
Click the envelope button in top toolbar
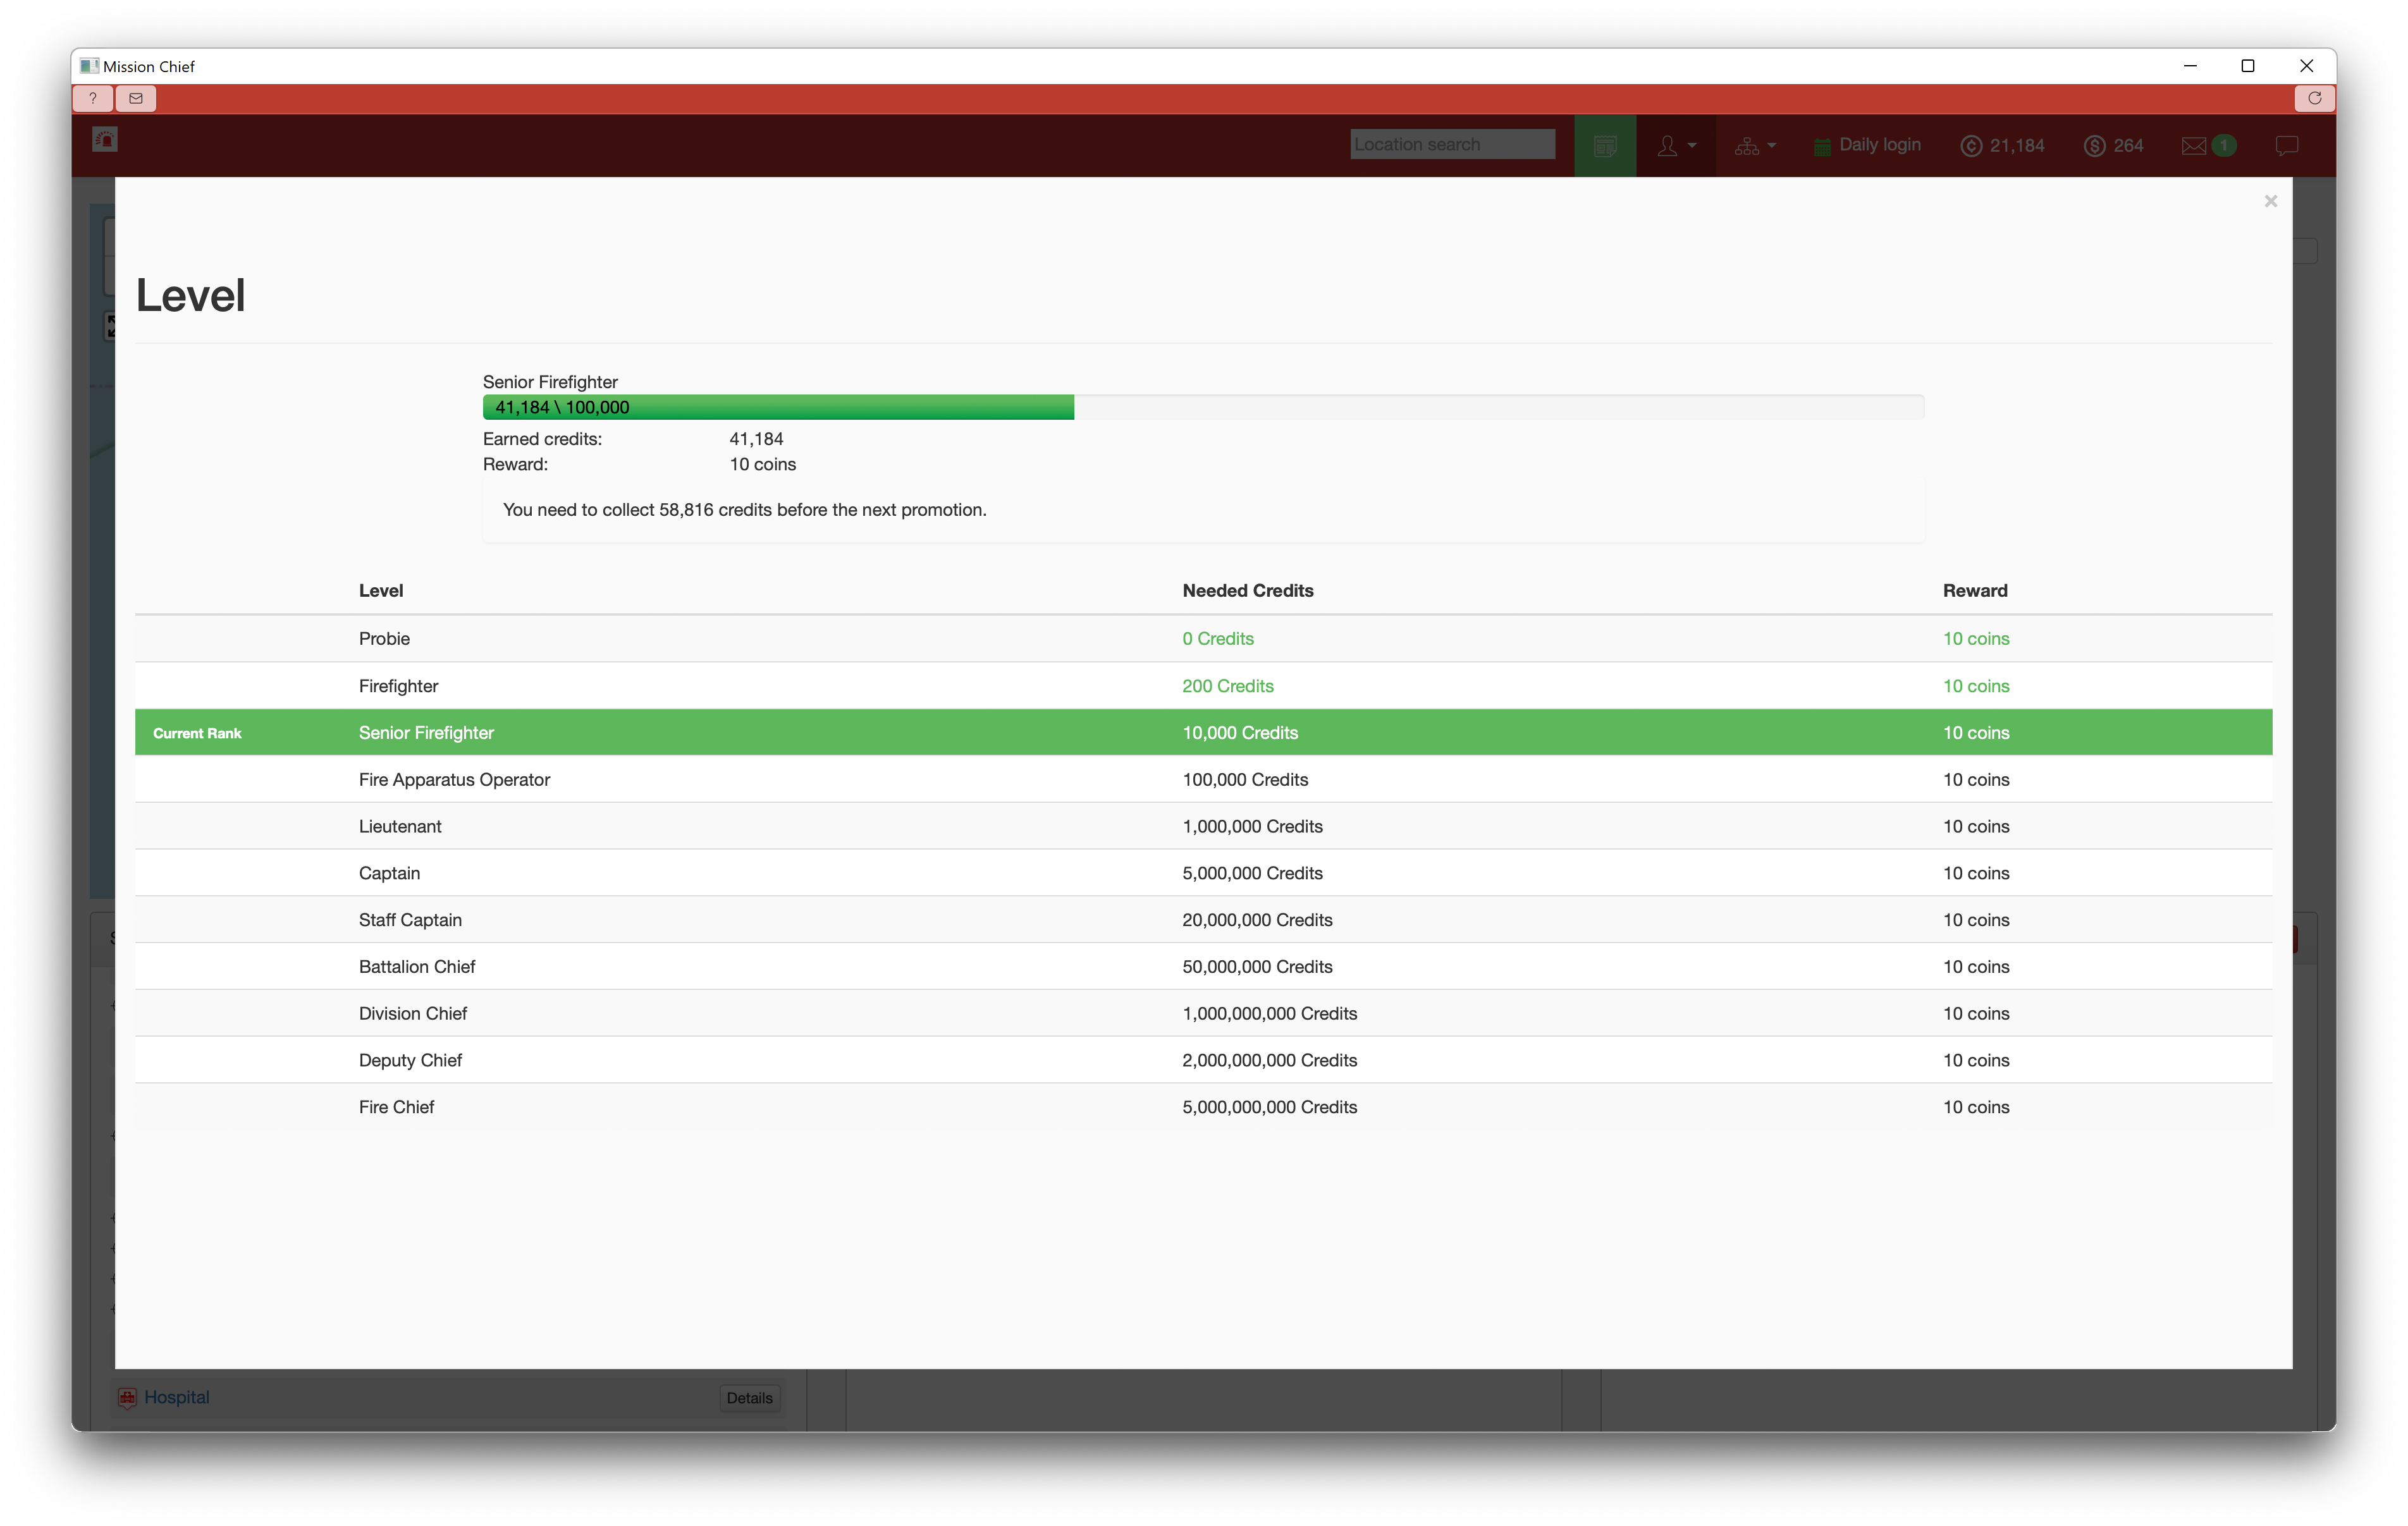(x=136, y=98)
